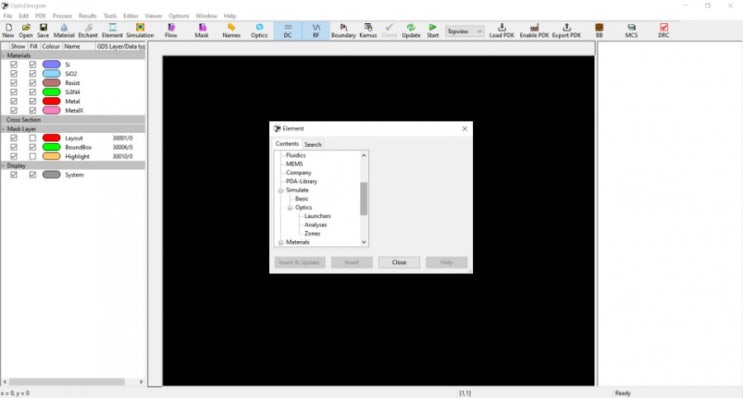Open the File menu

pos(8,16)
